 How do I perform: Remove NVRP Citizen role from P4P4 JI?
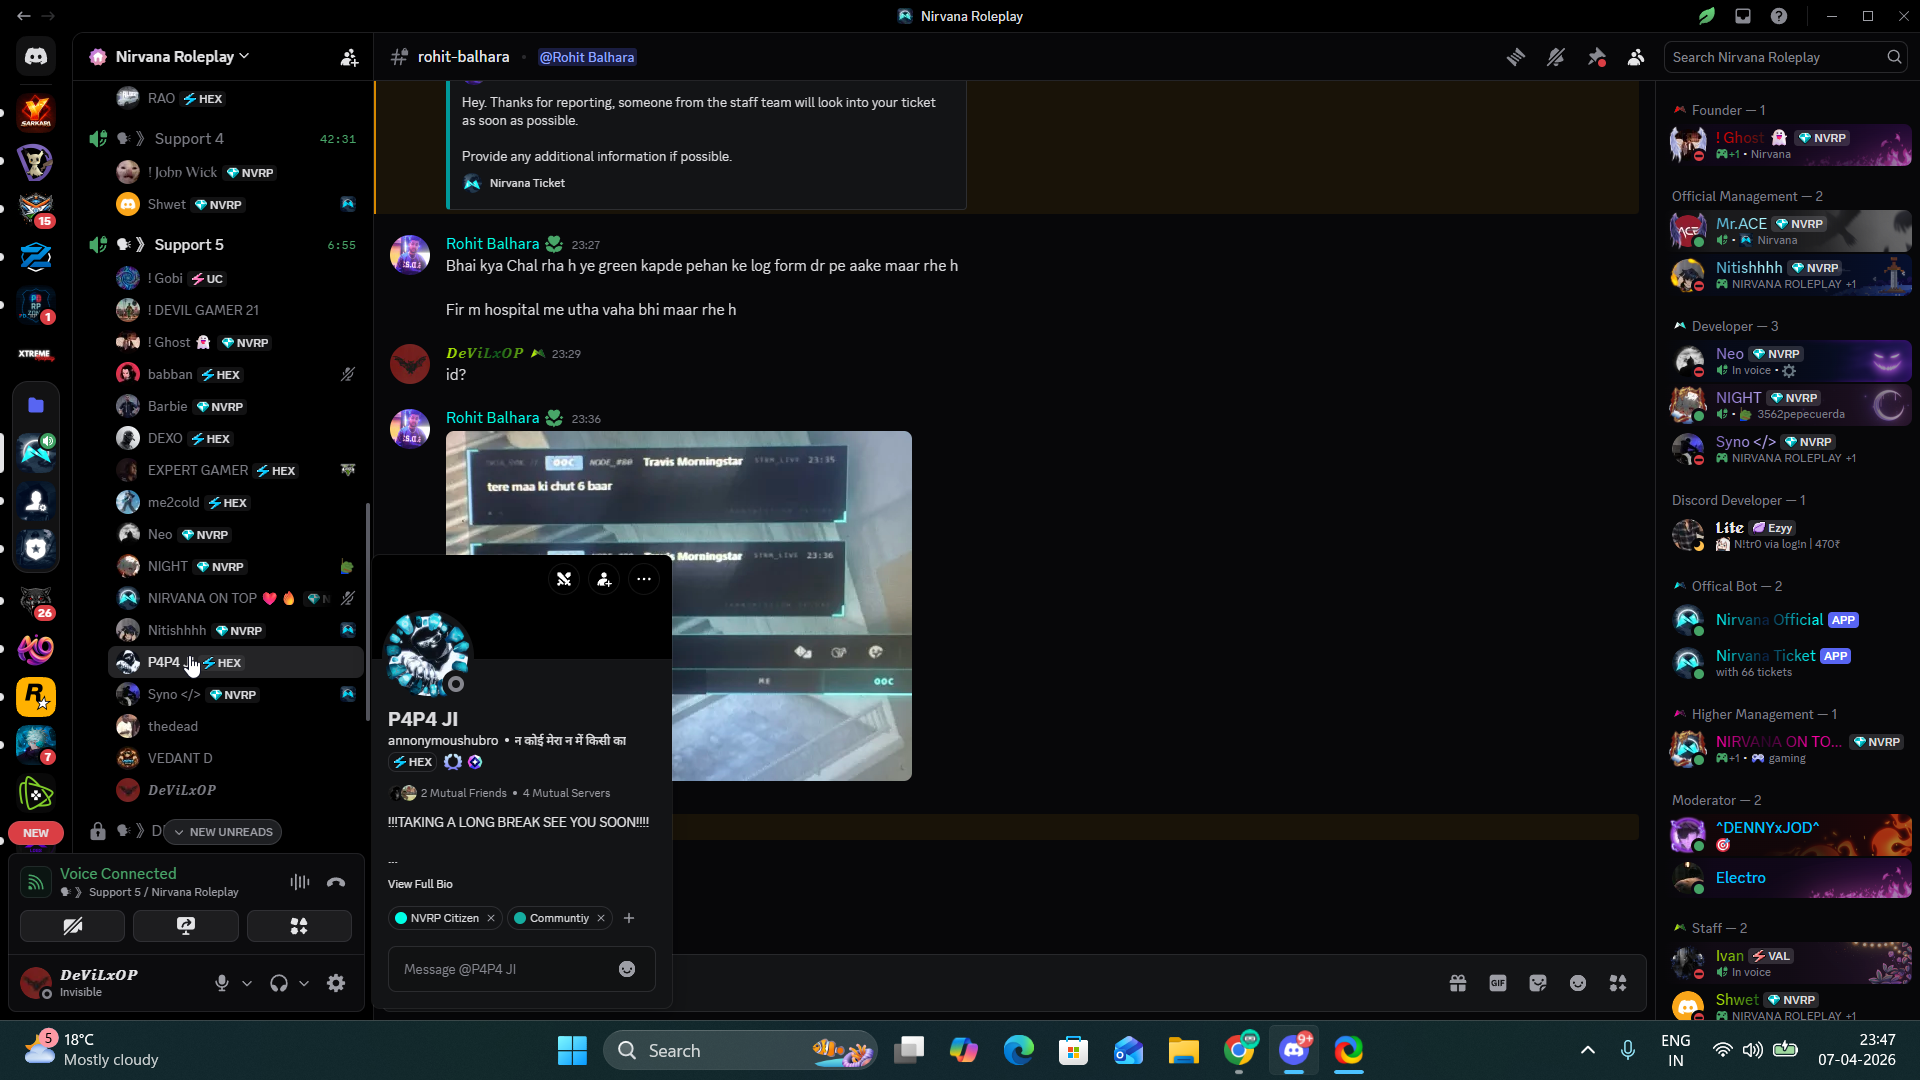point(491,918)
